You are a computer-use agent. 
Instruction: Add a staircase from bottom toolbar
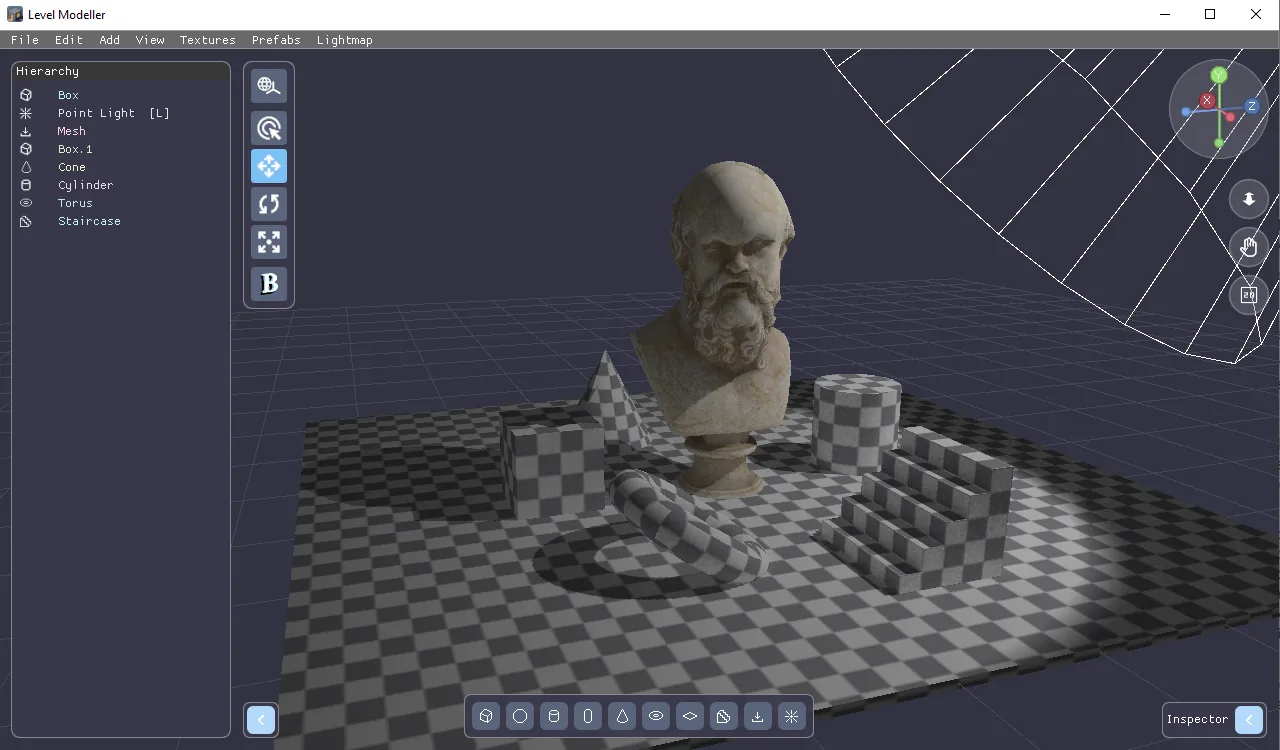point(724,716)
